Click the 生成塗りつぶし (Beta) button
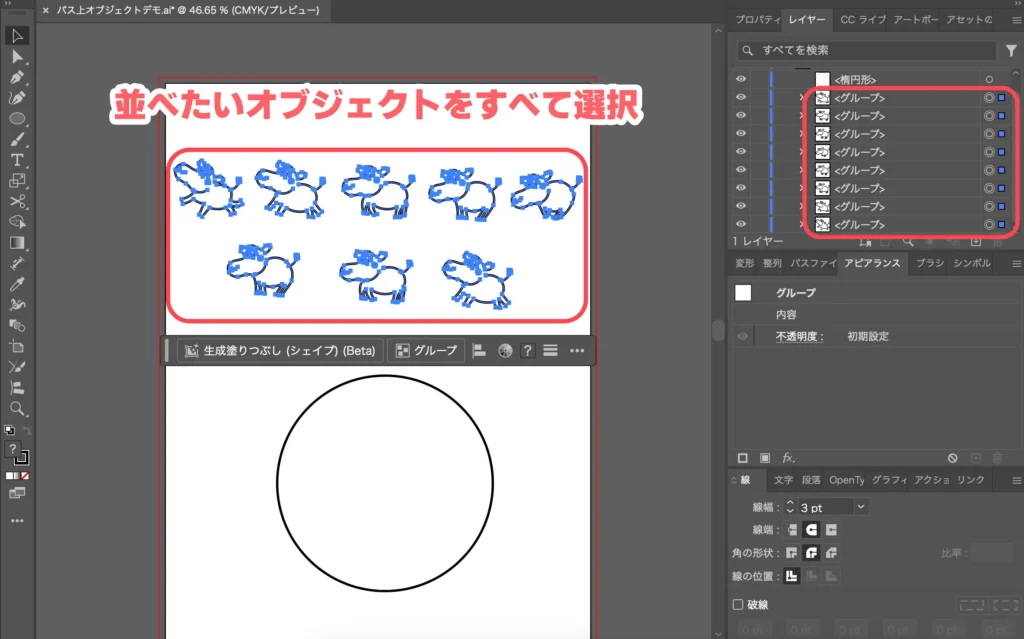This screenshot has height=639, width=1024. point(281,350)
